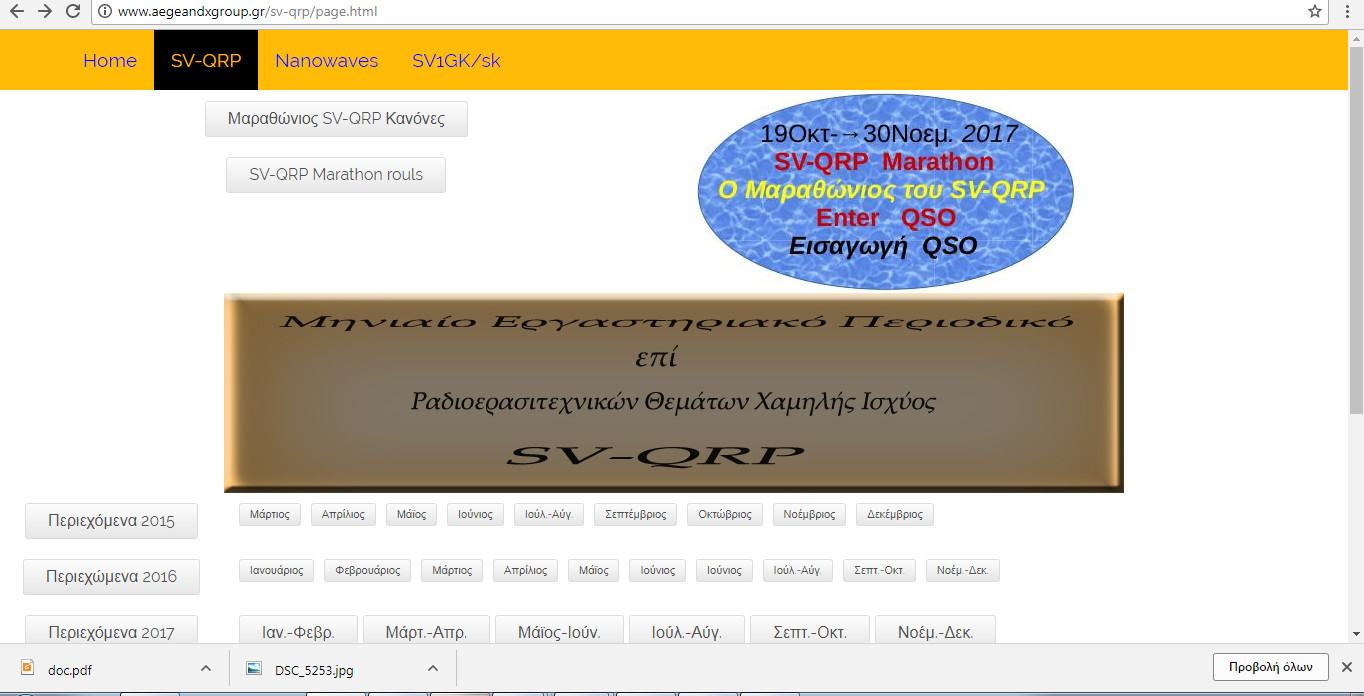Expand options for the doc.pdf download
The image size is (1364, 696).
click(205, 668)
